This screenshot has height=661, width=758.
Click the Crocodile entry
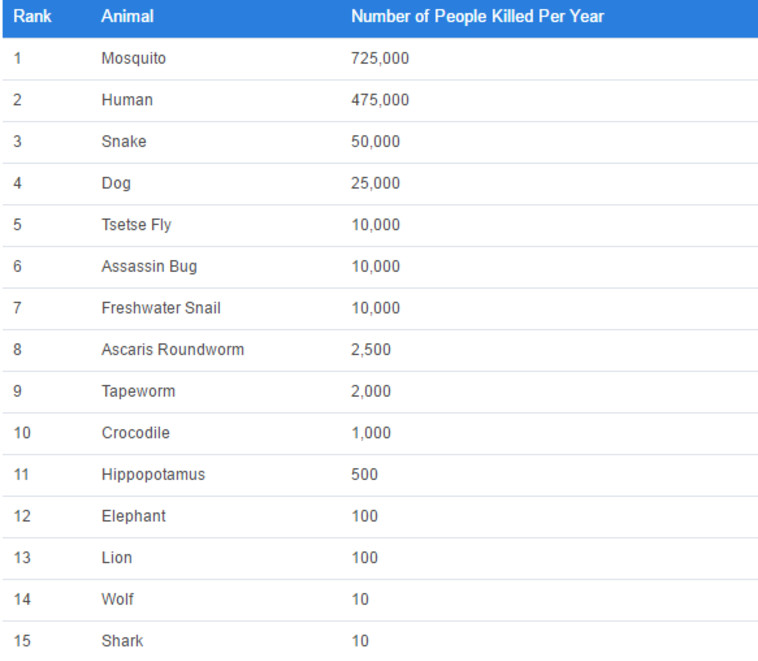click(x=135, y=433)
